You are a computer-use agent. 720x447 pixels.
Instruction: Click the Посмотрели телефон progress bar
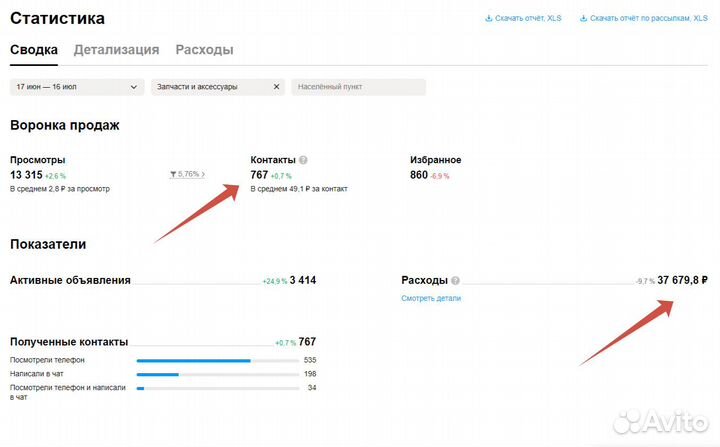pyautogui.click(x=218, y=361)
